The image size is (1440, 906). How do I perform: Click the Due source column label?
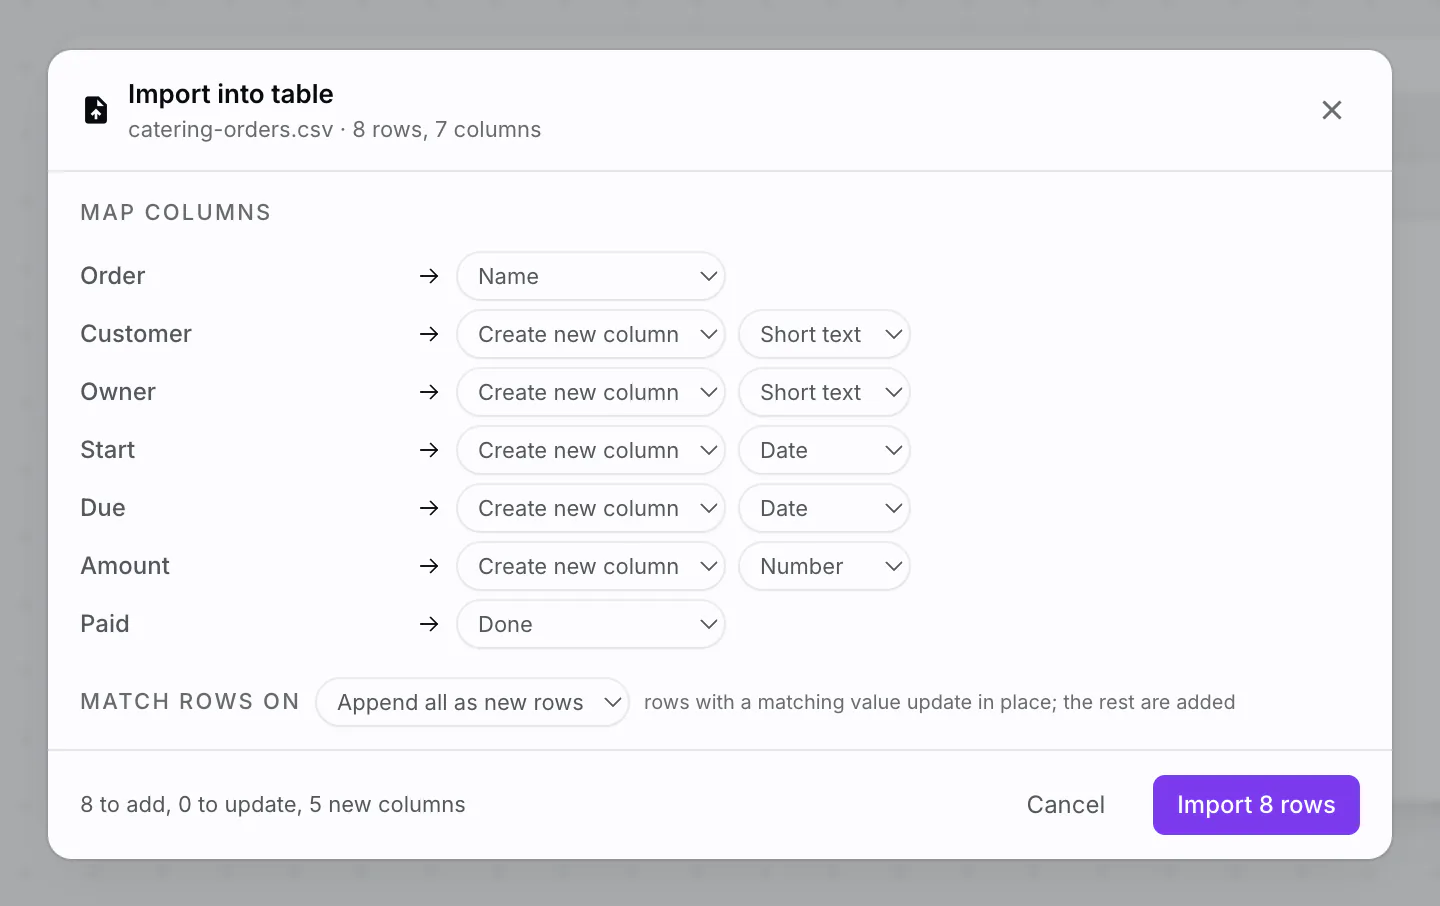[x=103, y=508]
